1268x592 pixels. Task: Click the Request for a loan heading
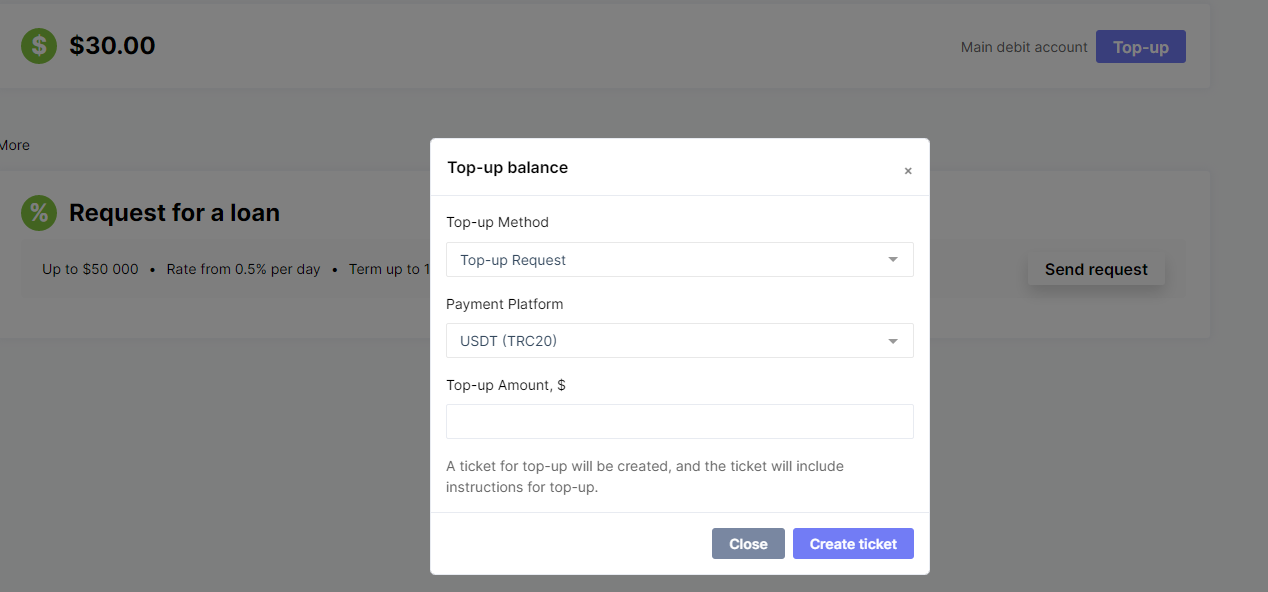coord(174,213)
